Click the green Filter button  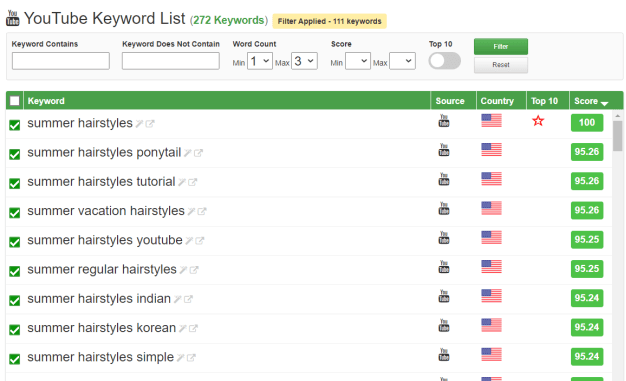[x=501, y=47]
